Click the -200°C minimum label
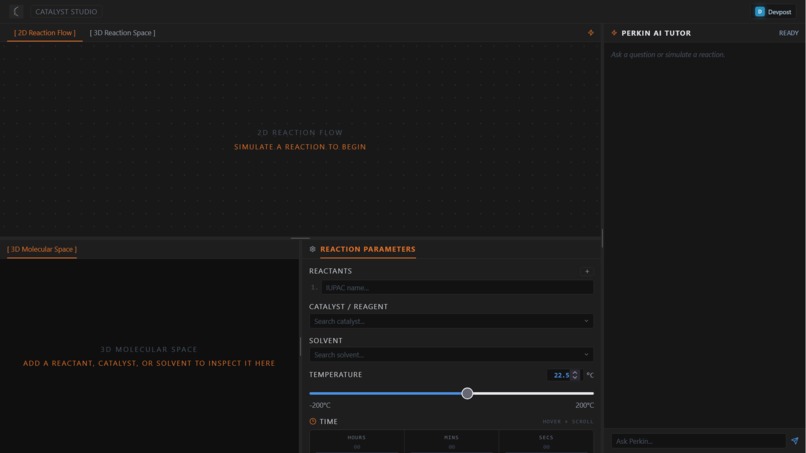806x453 pixels. (320, 405)
